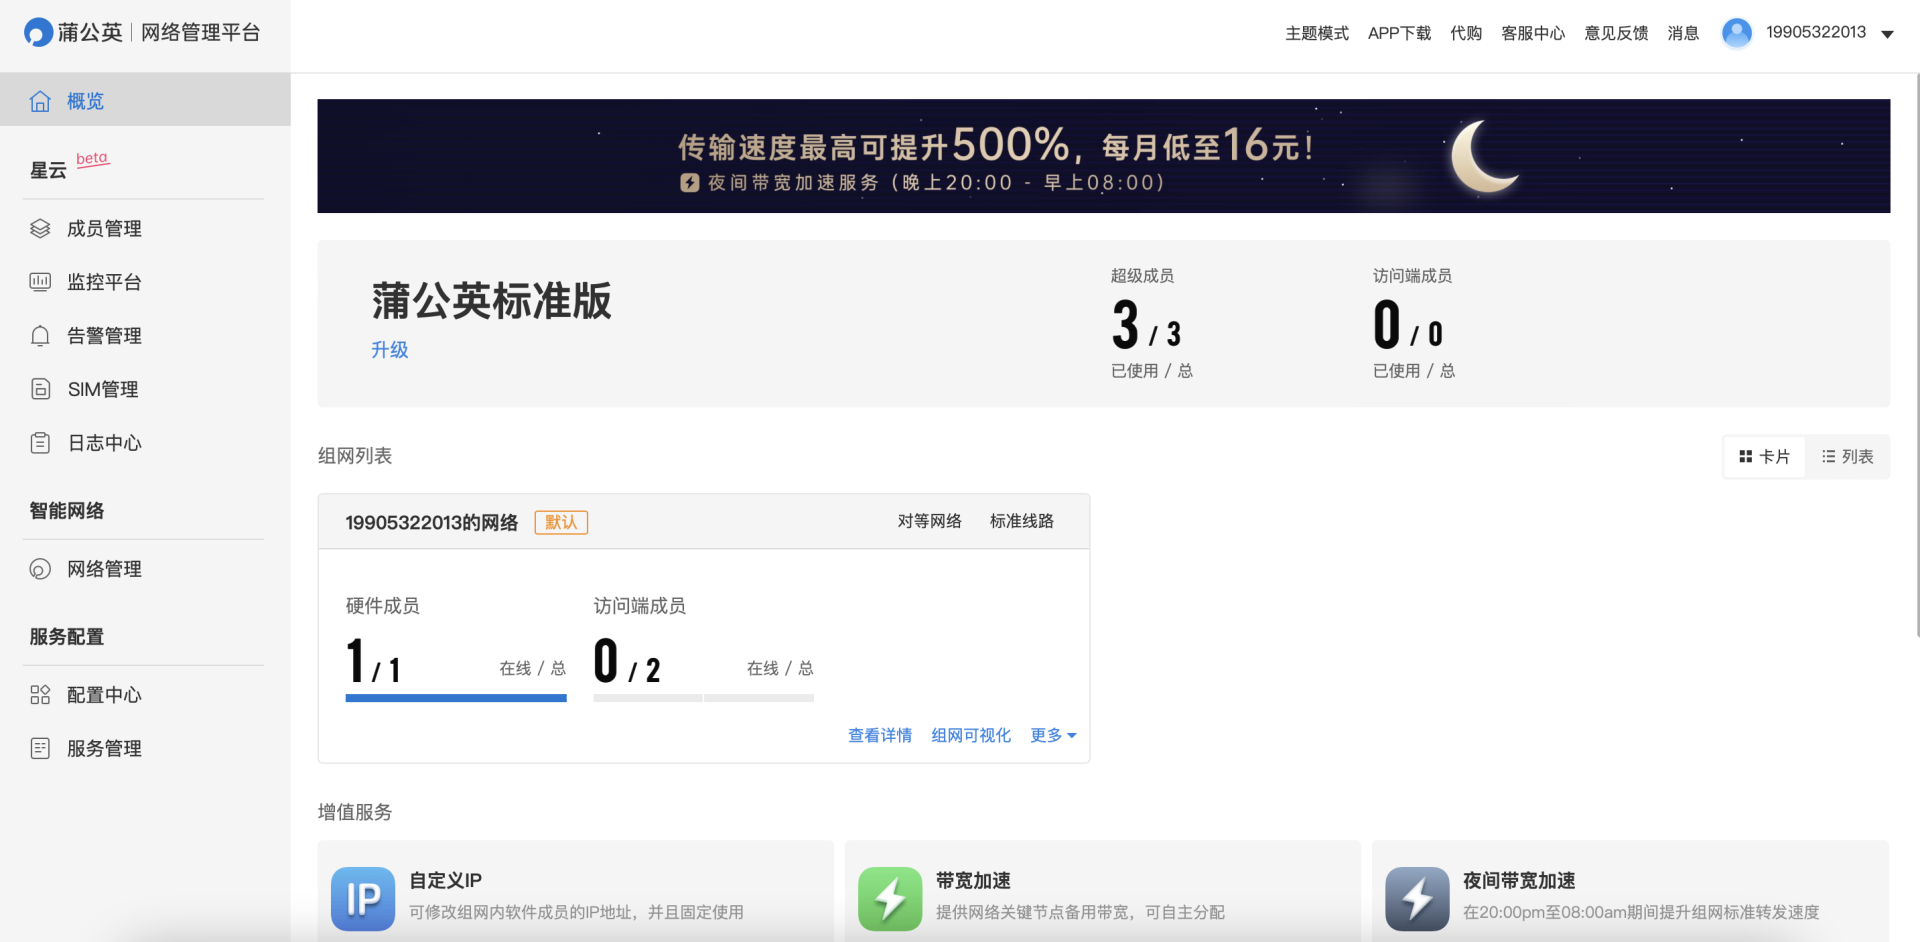Open 告警管理 in the sidebar
1920x942 pixels.
(104, 335)
